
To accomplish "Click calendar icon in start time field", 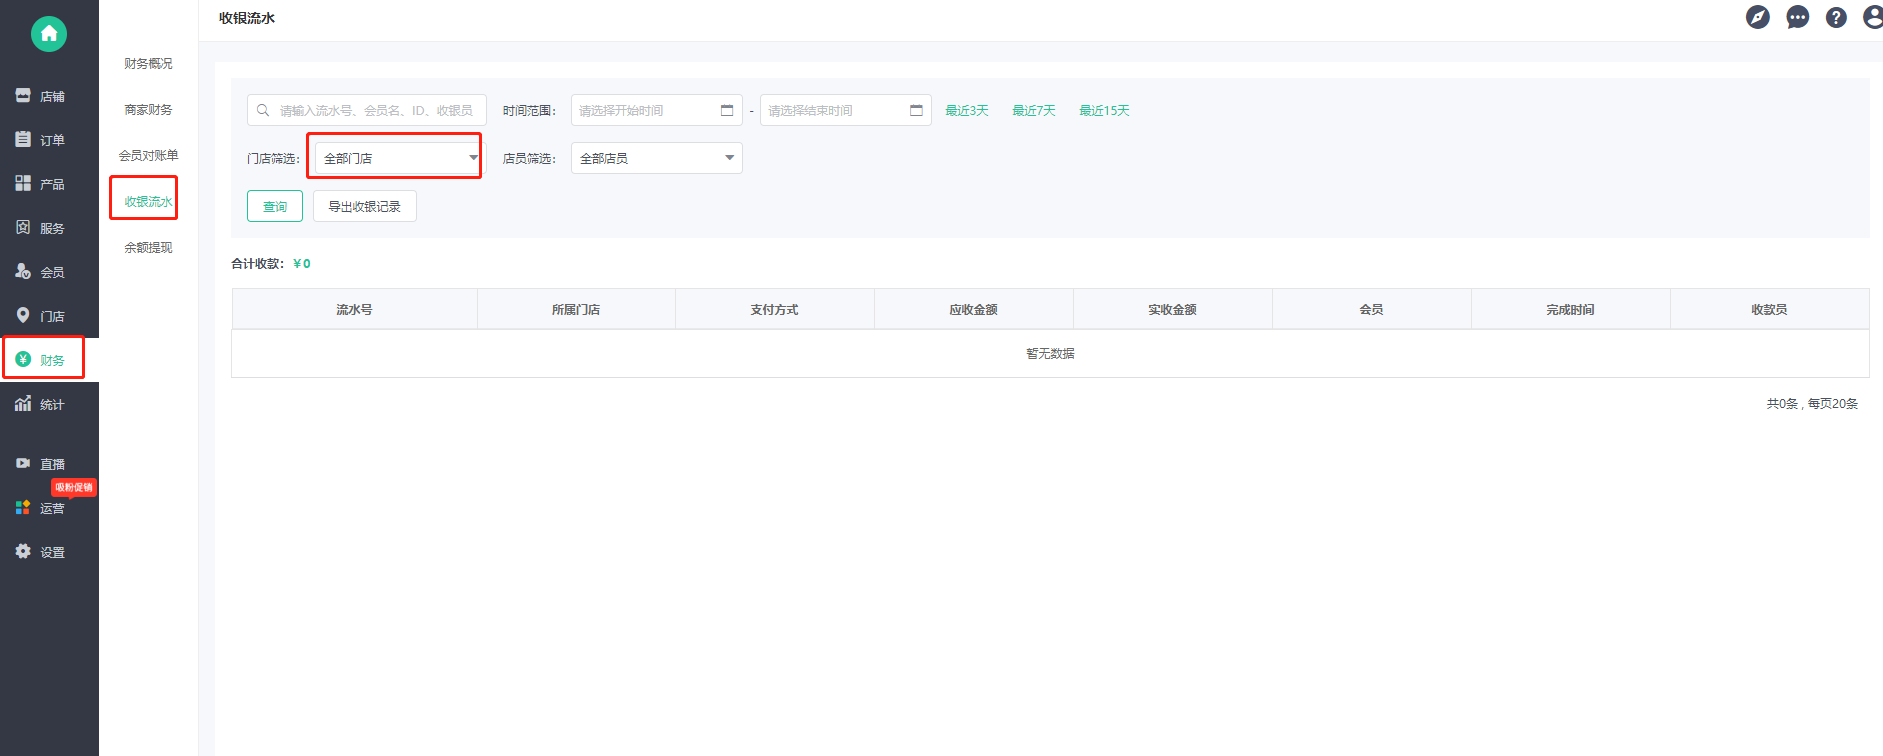I will 727,110.
